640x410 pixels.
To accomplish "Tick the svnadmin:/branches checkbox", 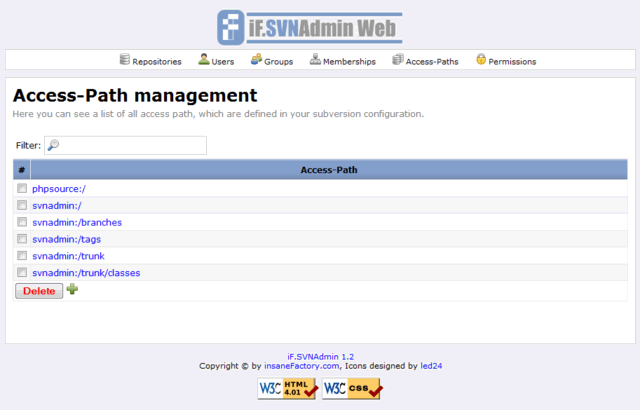I will click(22, 222).
